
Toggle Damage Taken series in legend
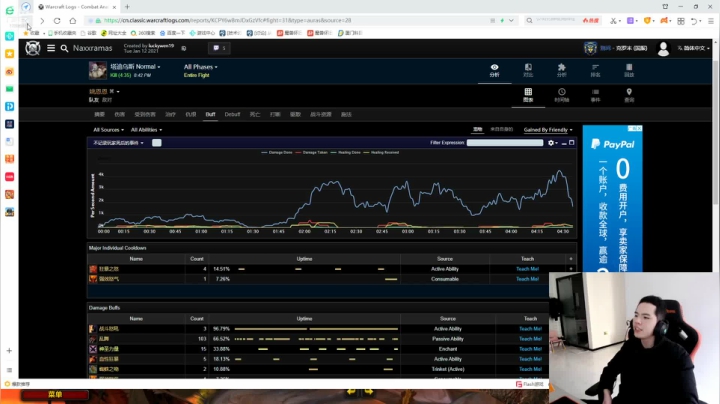click(312, 152)
